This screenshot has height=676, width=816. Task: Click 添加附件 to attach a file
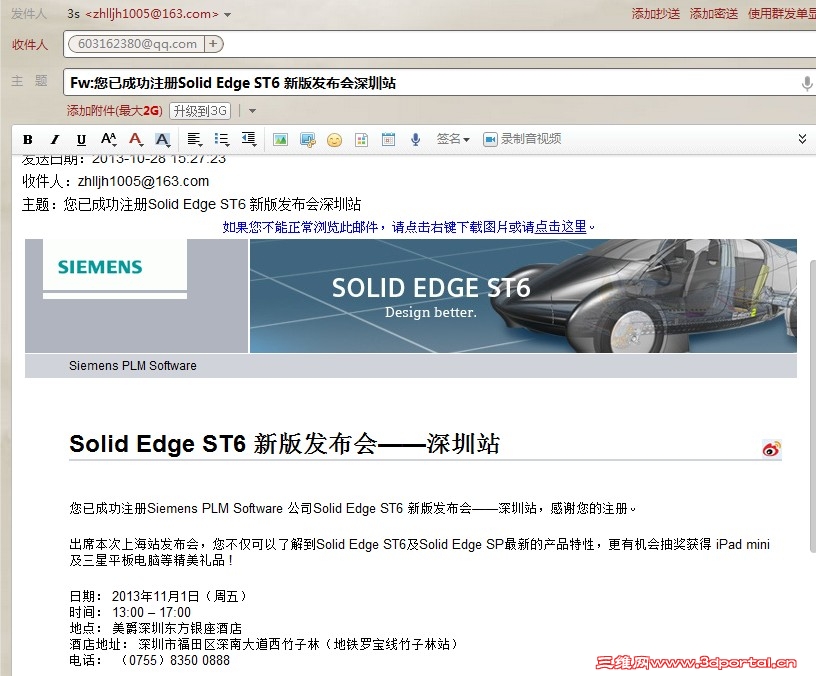[114, 110]
